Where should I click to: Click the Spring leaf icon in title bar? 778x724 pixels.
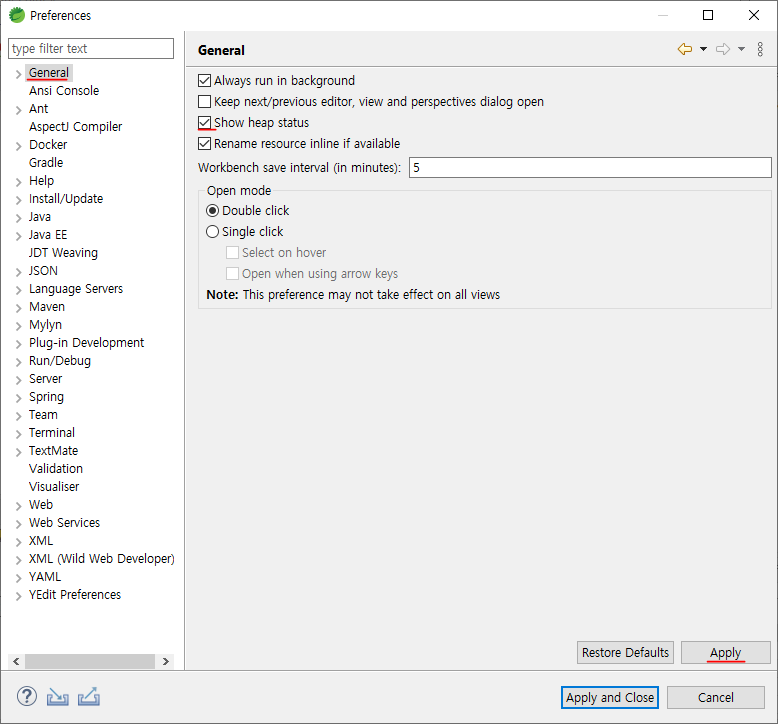pos(16,15)
